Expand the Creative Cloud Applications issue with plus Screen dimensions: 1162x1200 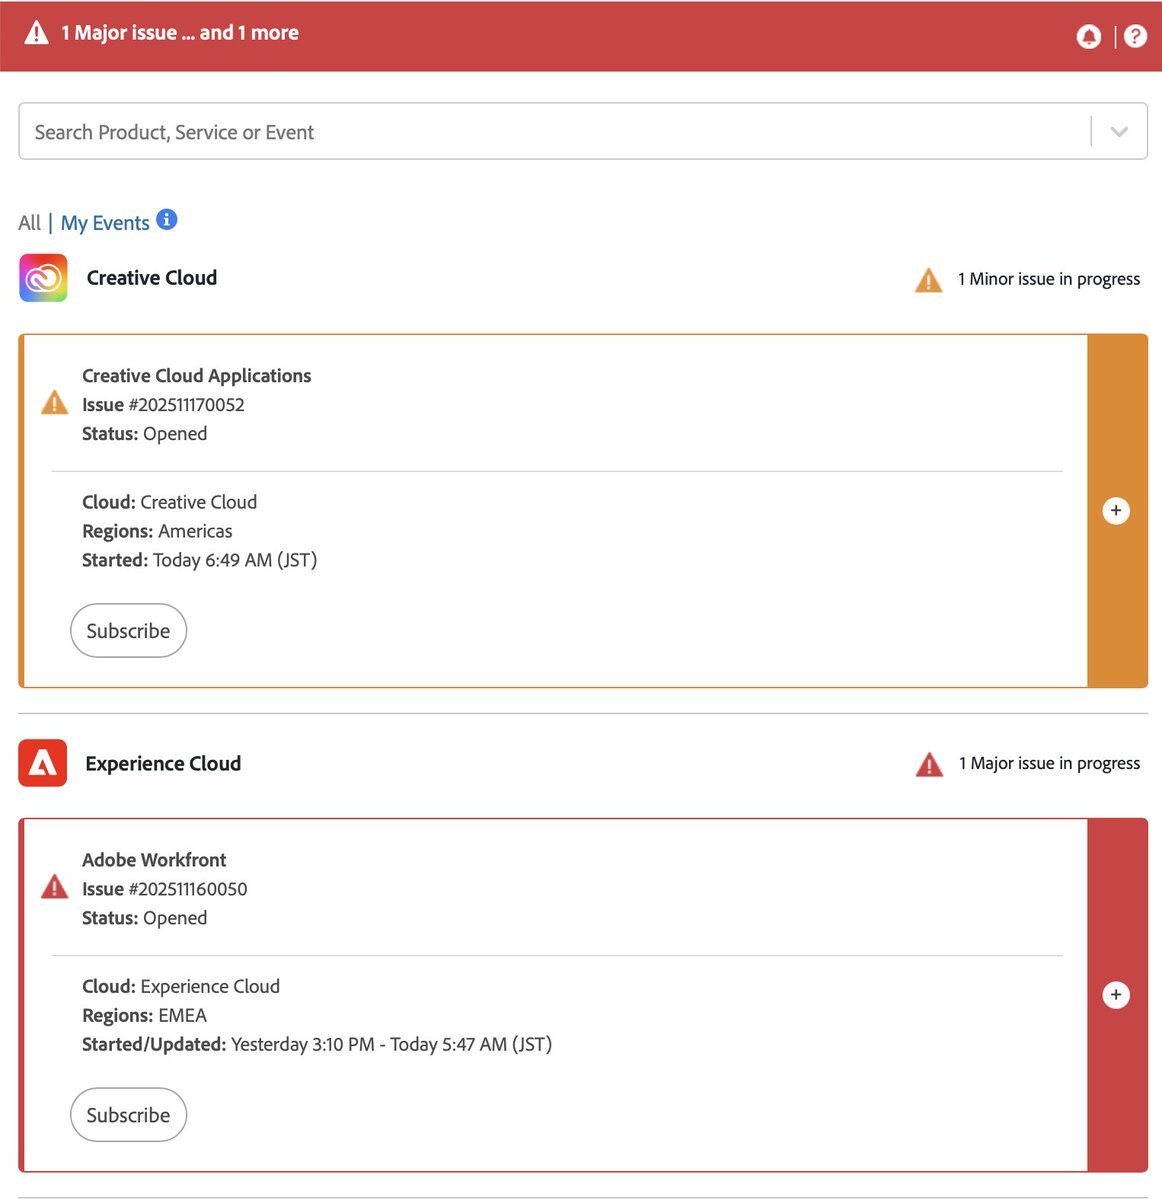pyautogui.click(x=1116, y=511)
